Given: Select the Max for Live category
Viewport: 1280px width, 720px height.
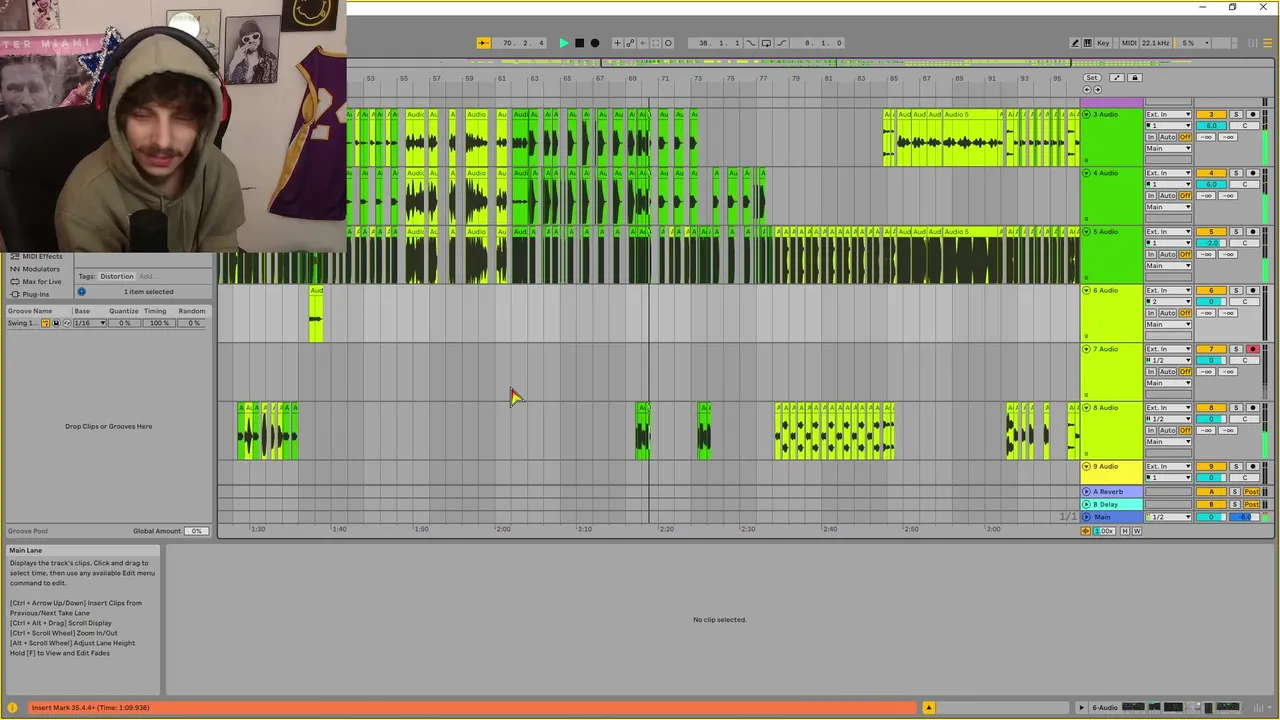Looking at the screenshot, I should pyautogui.click(x=41, y=281).
